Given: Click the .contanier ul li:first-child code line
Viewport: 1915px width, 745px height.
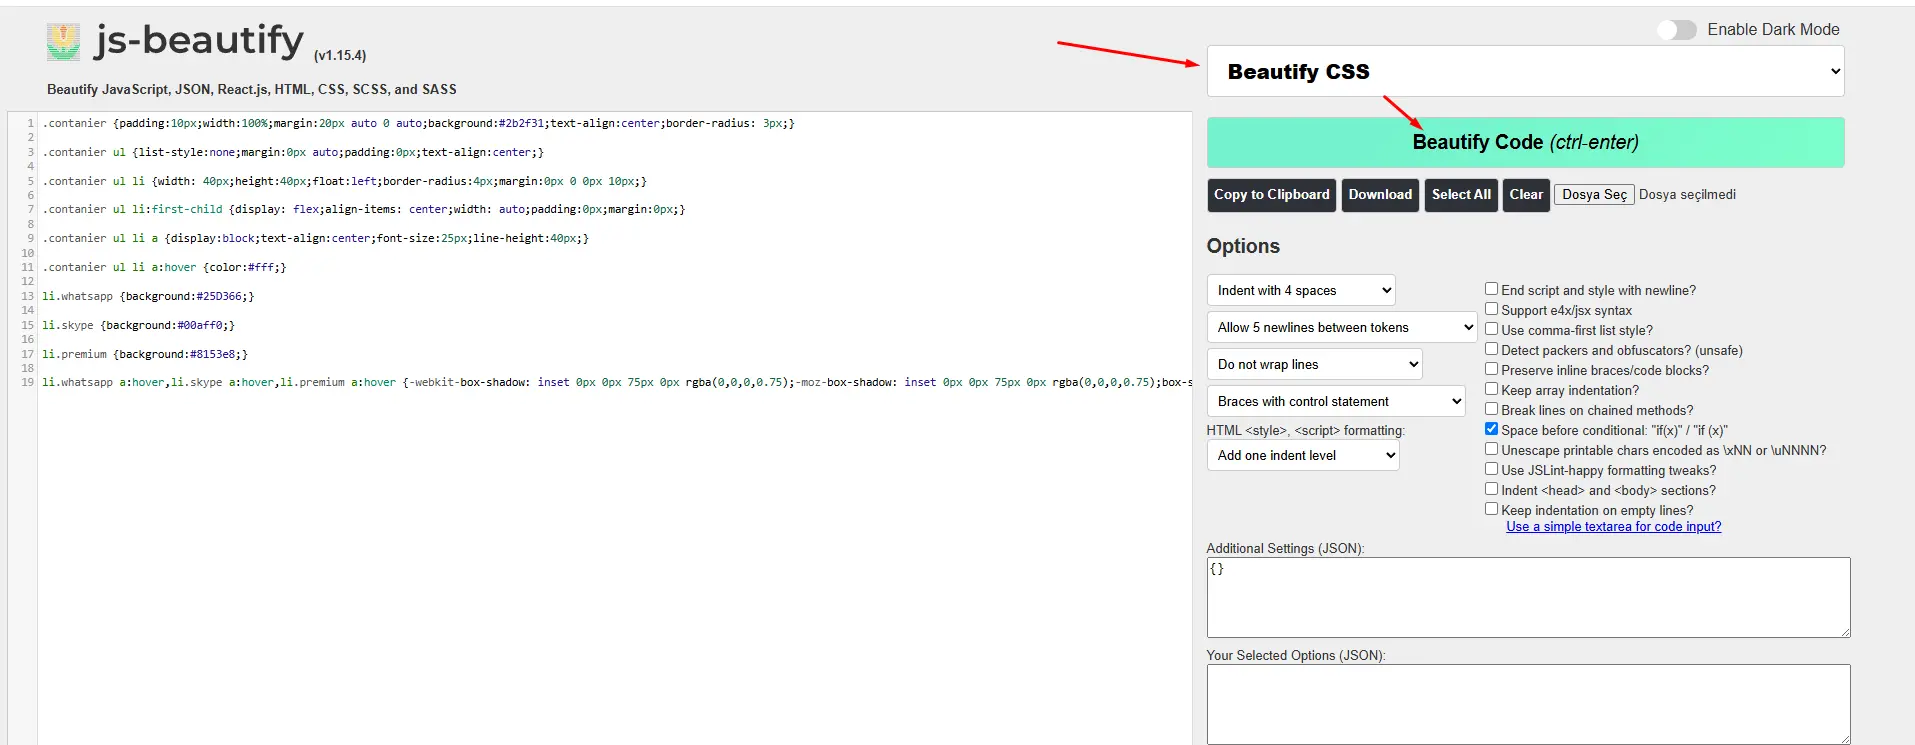Looking at the screenshot, I should [x=364, y=209].
